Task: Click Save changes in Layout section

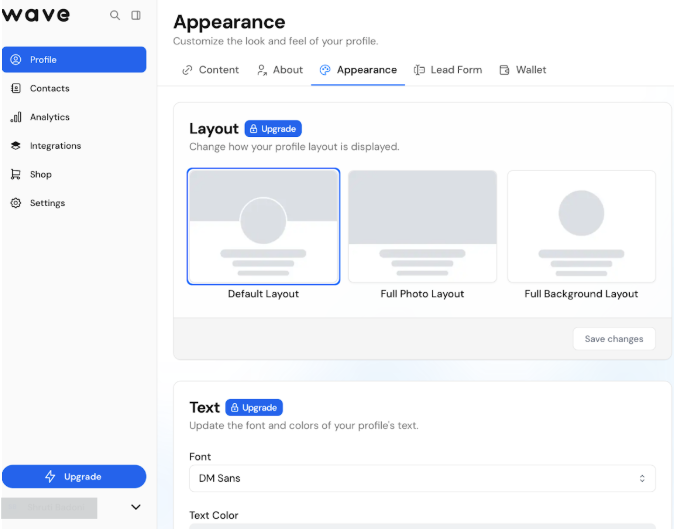Action: 614,339
